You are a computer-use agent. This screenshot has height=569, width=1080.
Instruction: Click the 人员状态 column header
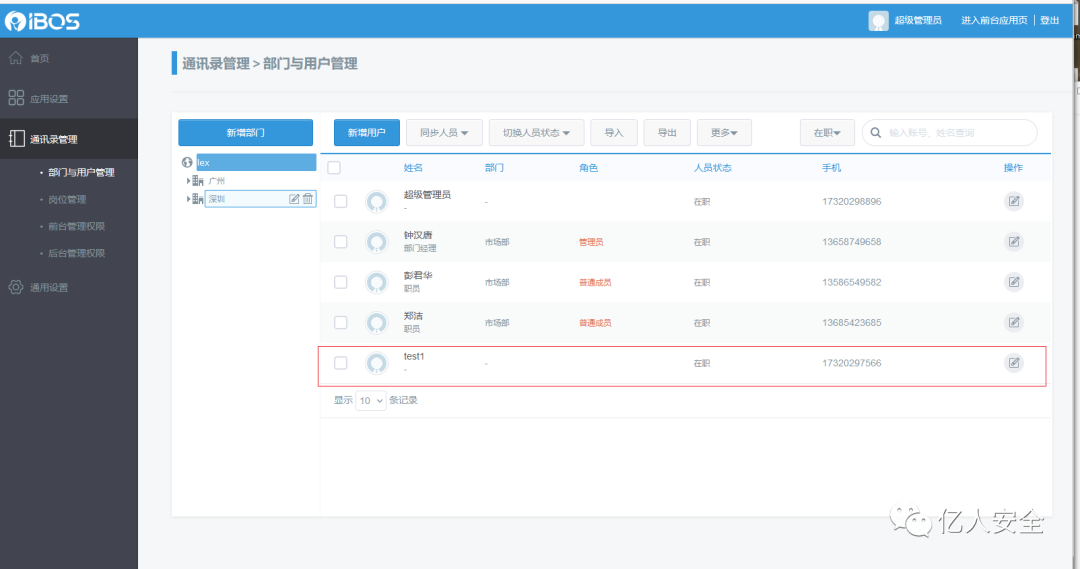712,167
